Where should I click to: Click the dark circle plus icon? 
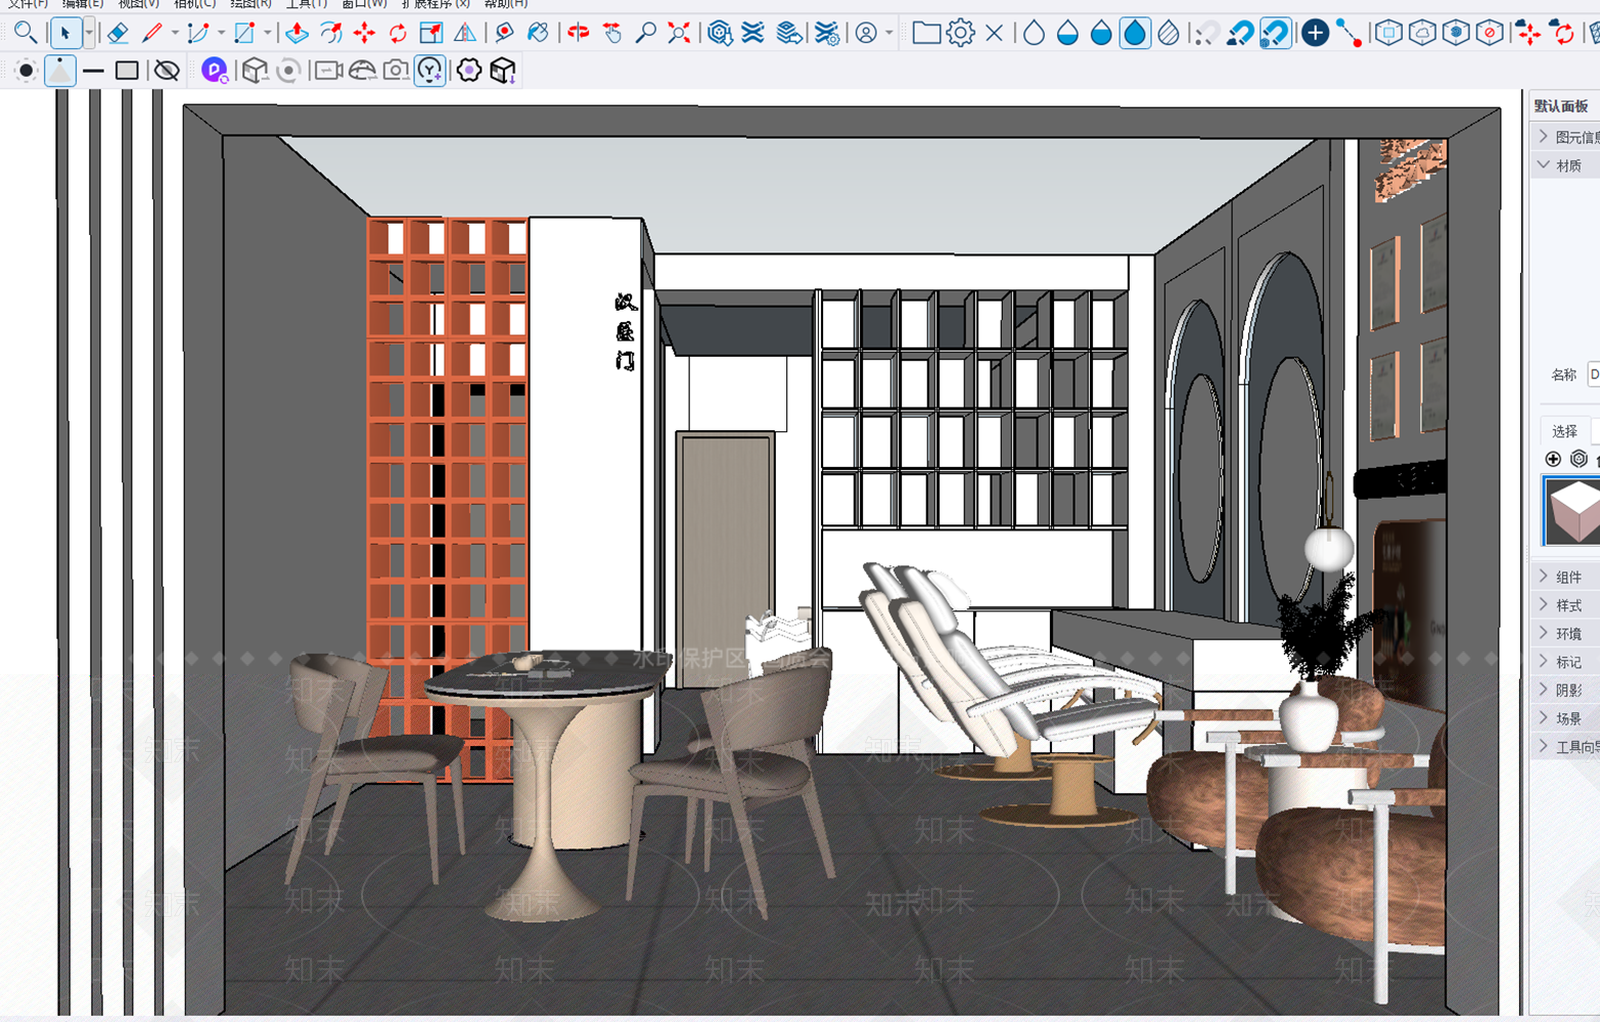[1315, 33]
